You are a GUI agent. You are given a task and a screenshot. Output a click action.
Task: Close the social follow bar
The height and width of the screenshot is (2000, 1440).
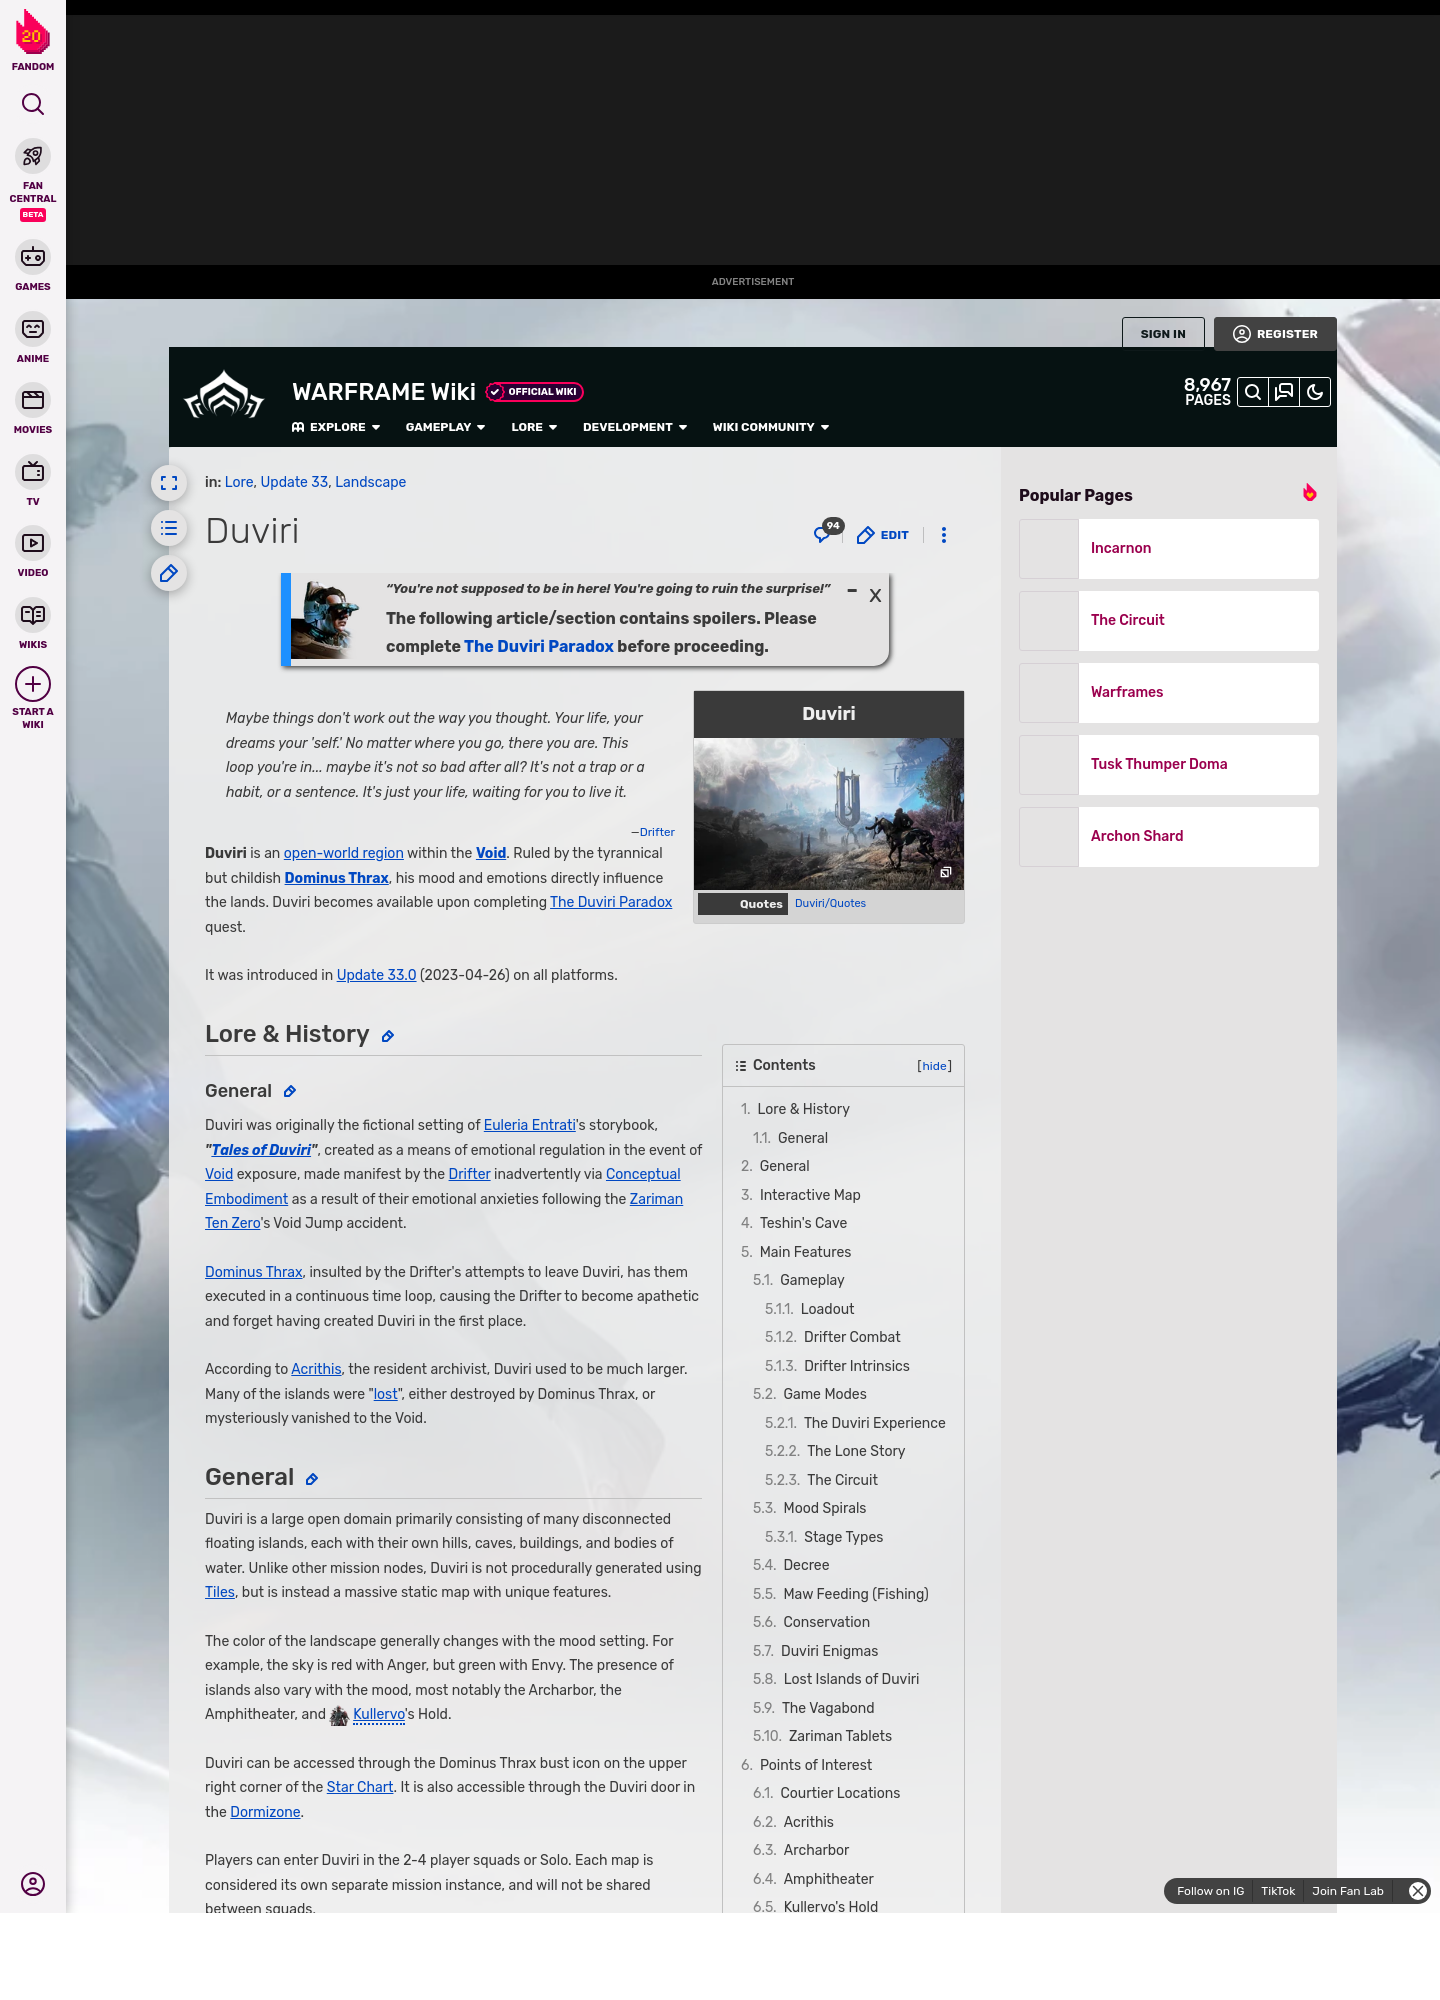pyautogui.click(x=1417, y=1891)
